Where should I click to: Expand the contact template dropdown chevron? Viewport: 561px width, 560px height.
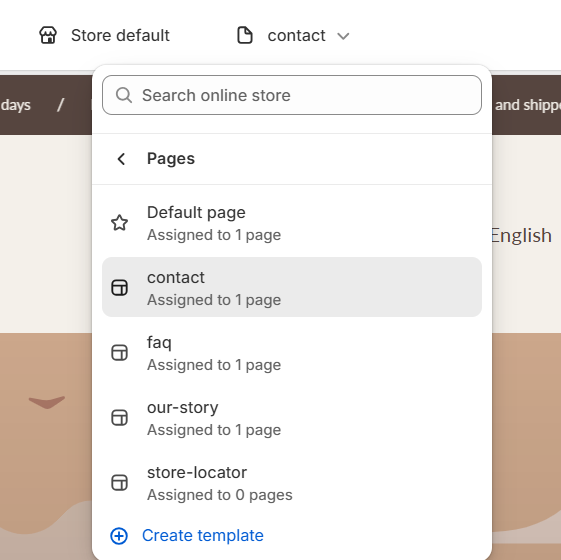[x=343, y=36]
